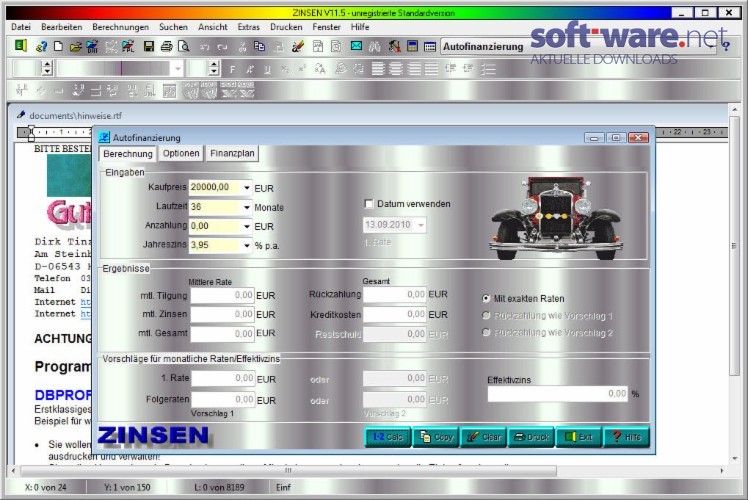This screenshot has height=500, width=748.
Task: Click the Laufzeit field showing 36
Action: [x=215, y=207]
